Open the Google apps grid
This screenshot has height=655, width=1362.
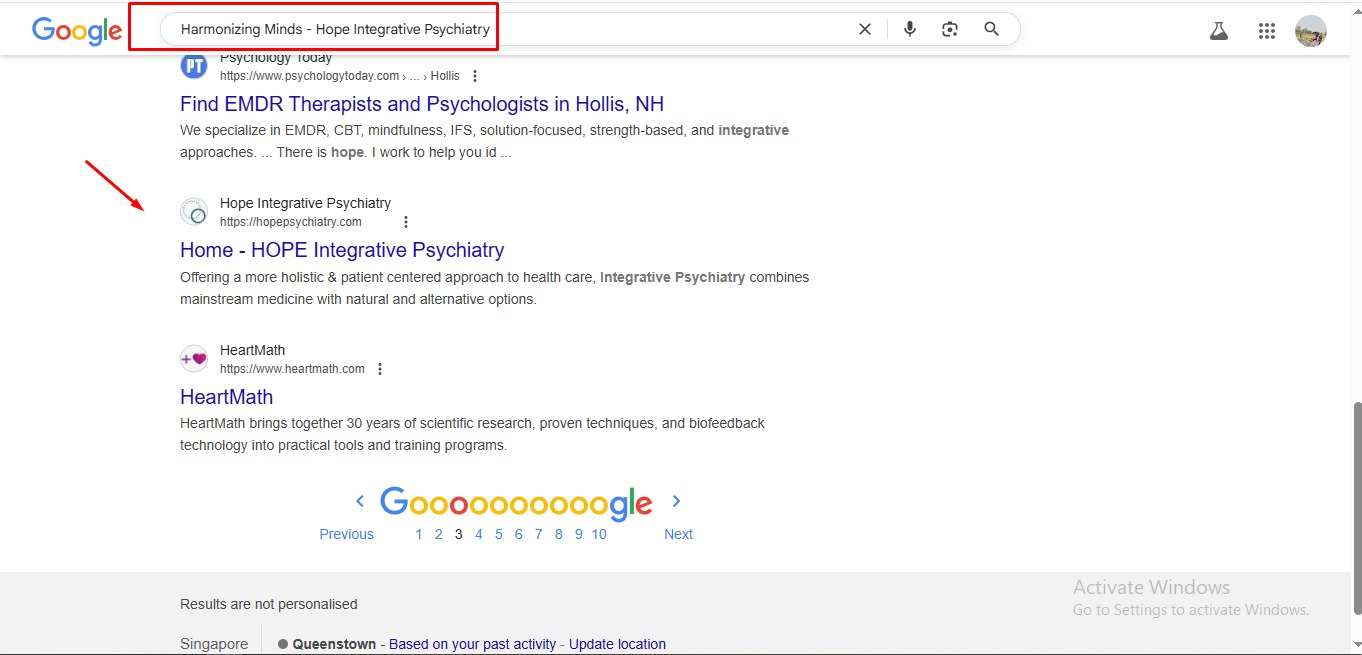(x=1266, y=31)
